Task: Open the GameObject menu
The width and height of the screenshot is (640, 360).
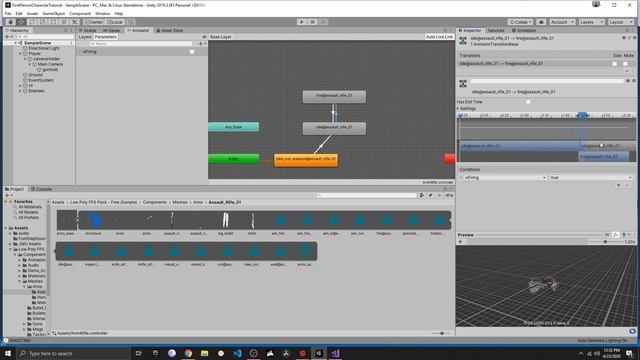Action: point(53,13)
